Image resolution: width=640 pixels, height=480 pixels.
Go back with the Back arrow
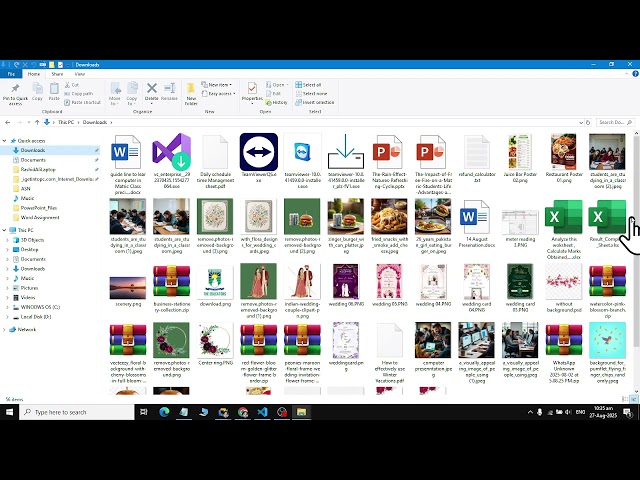coord(7,122)
